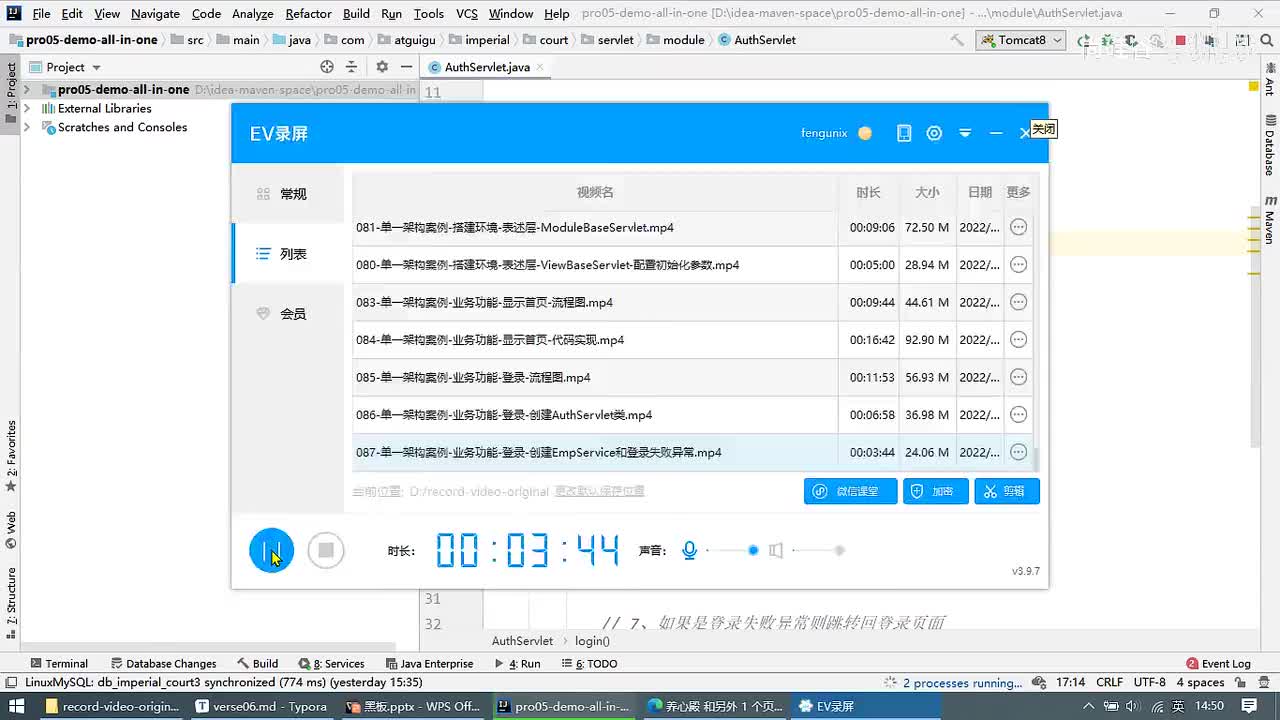Click the 4 spaces indent setting
The image size is (1280, 720).
tap(1200, 682)
